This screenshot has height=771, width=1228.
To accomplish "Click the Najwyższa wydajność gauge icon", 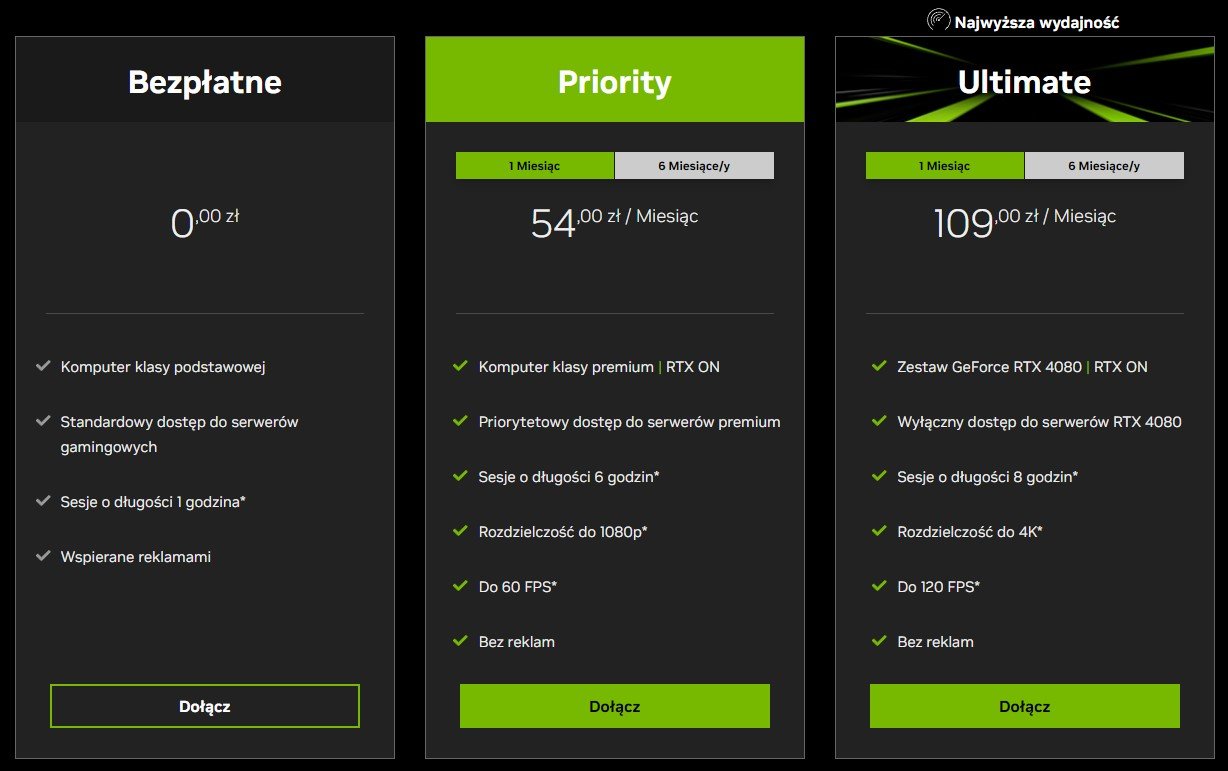I will coord(938,20).
